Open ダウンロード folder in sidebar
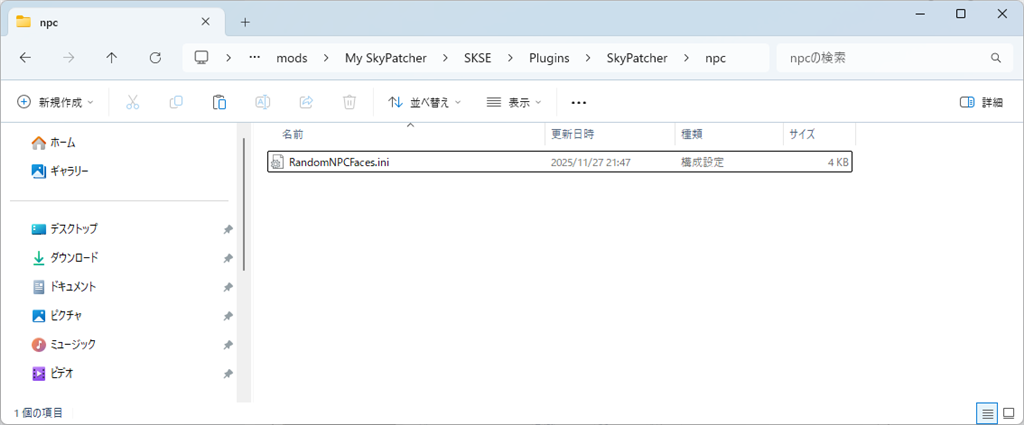 74,258
